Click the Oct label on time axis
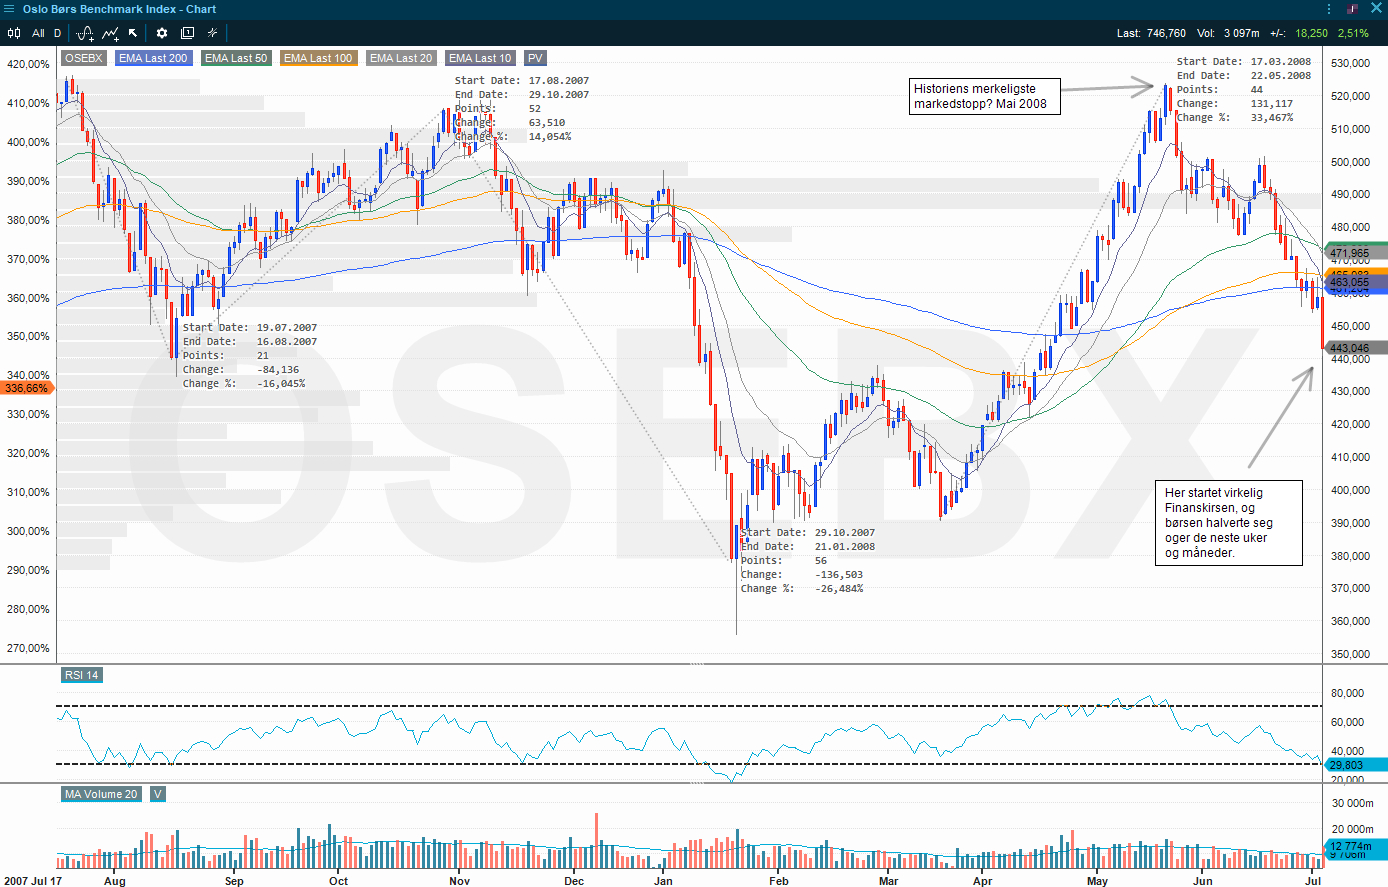 [x=339, y=881]
